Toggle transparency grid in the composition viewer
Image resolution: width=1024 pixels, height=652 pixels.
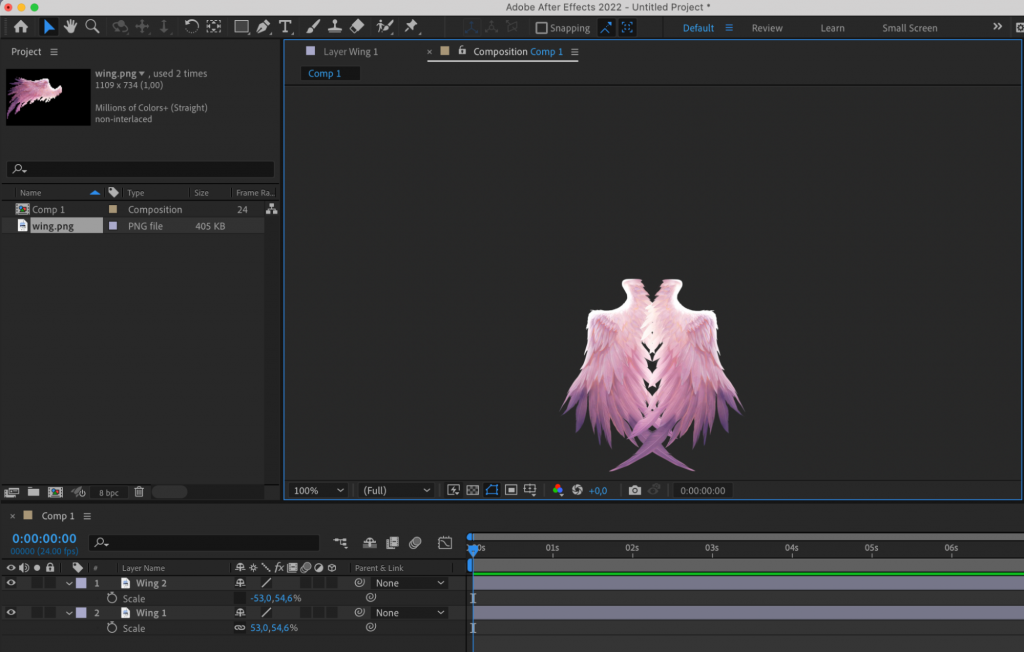(473, 490)
